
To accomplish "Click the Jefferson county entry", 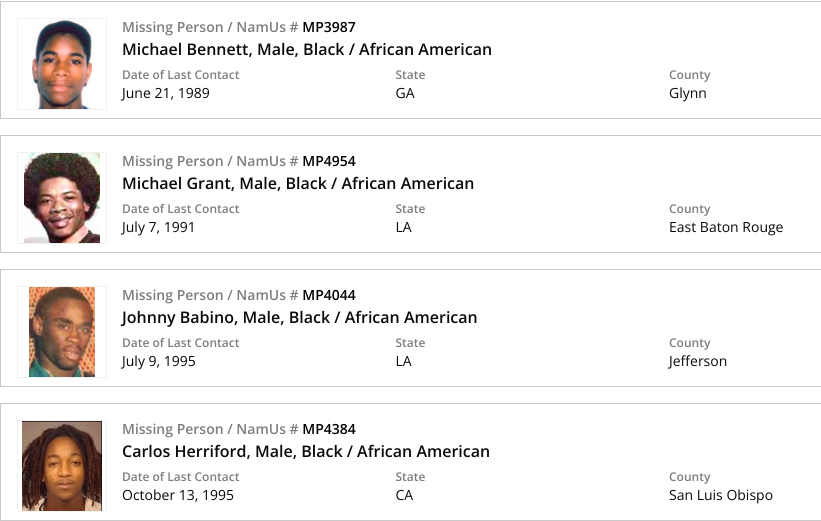I will (x=698, y=361).
